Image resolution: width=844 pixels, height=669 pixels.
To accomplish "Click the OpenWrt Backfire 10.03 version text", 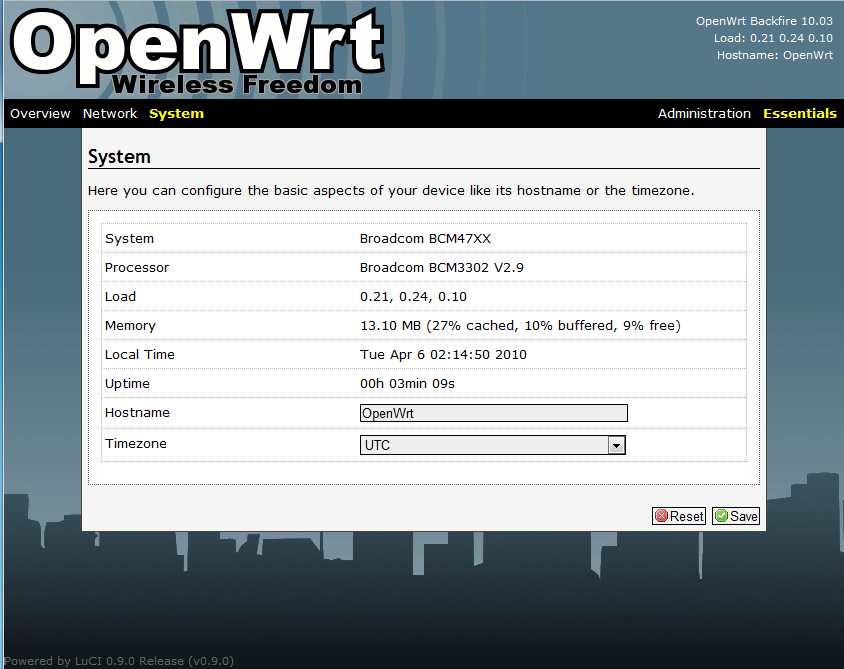I will pyautogui.click(x=764, y=21).
